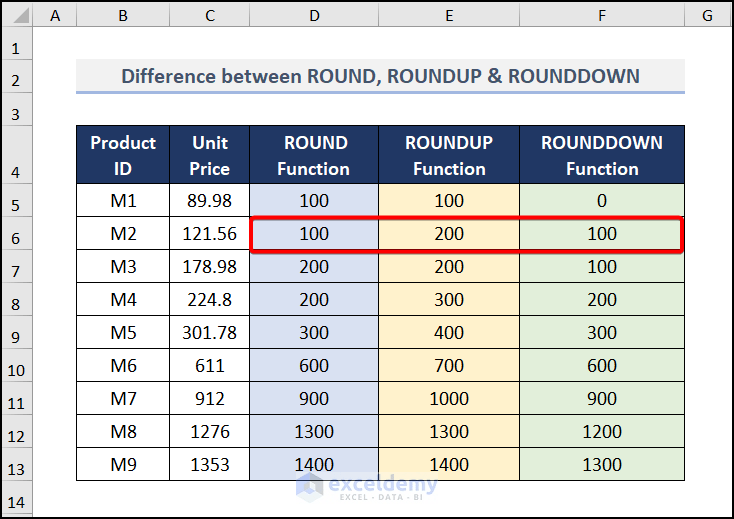Select ROUND result for M2
734x519 pixels.
coord(314,234)
